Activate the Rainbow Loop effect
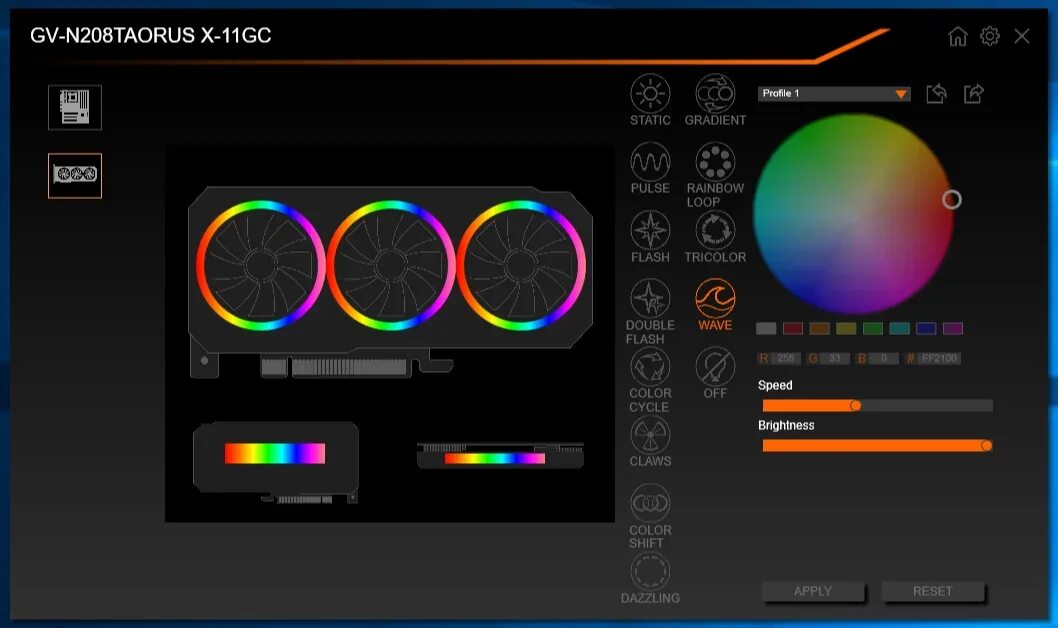This screenshot has width=1058, height=628. point(715,162)
